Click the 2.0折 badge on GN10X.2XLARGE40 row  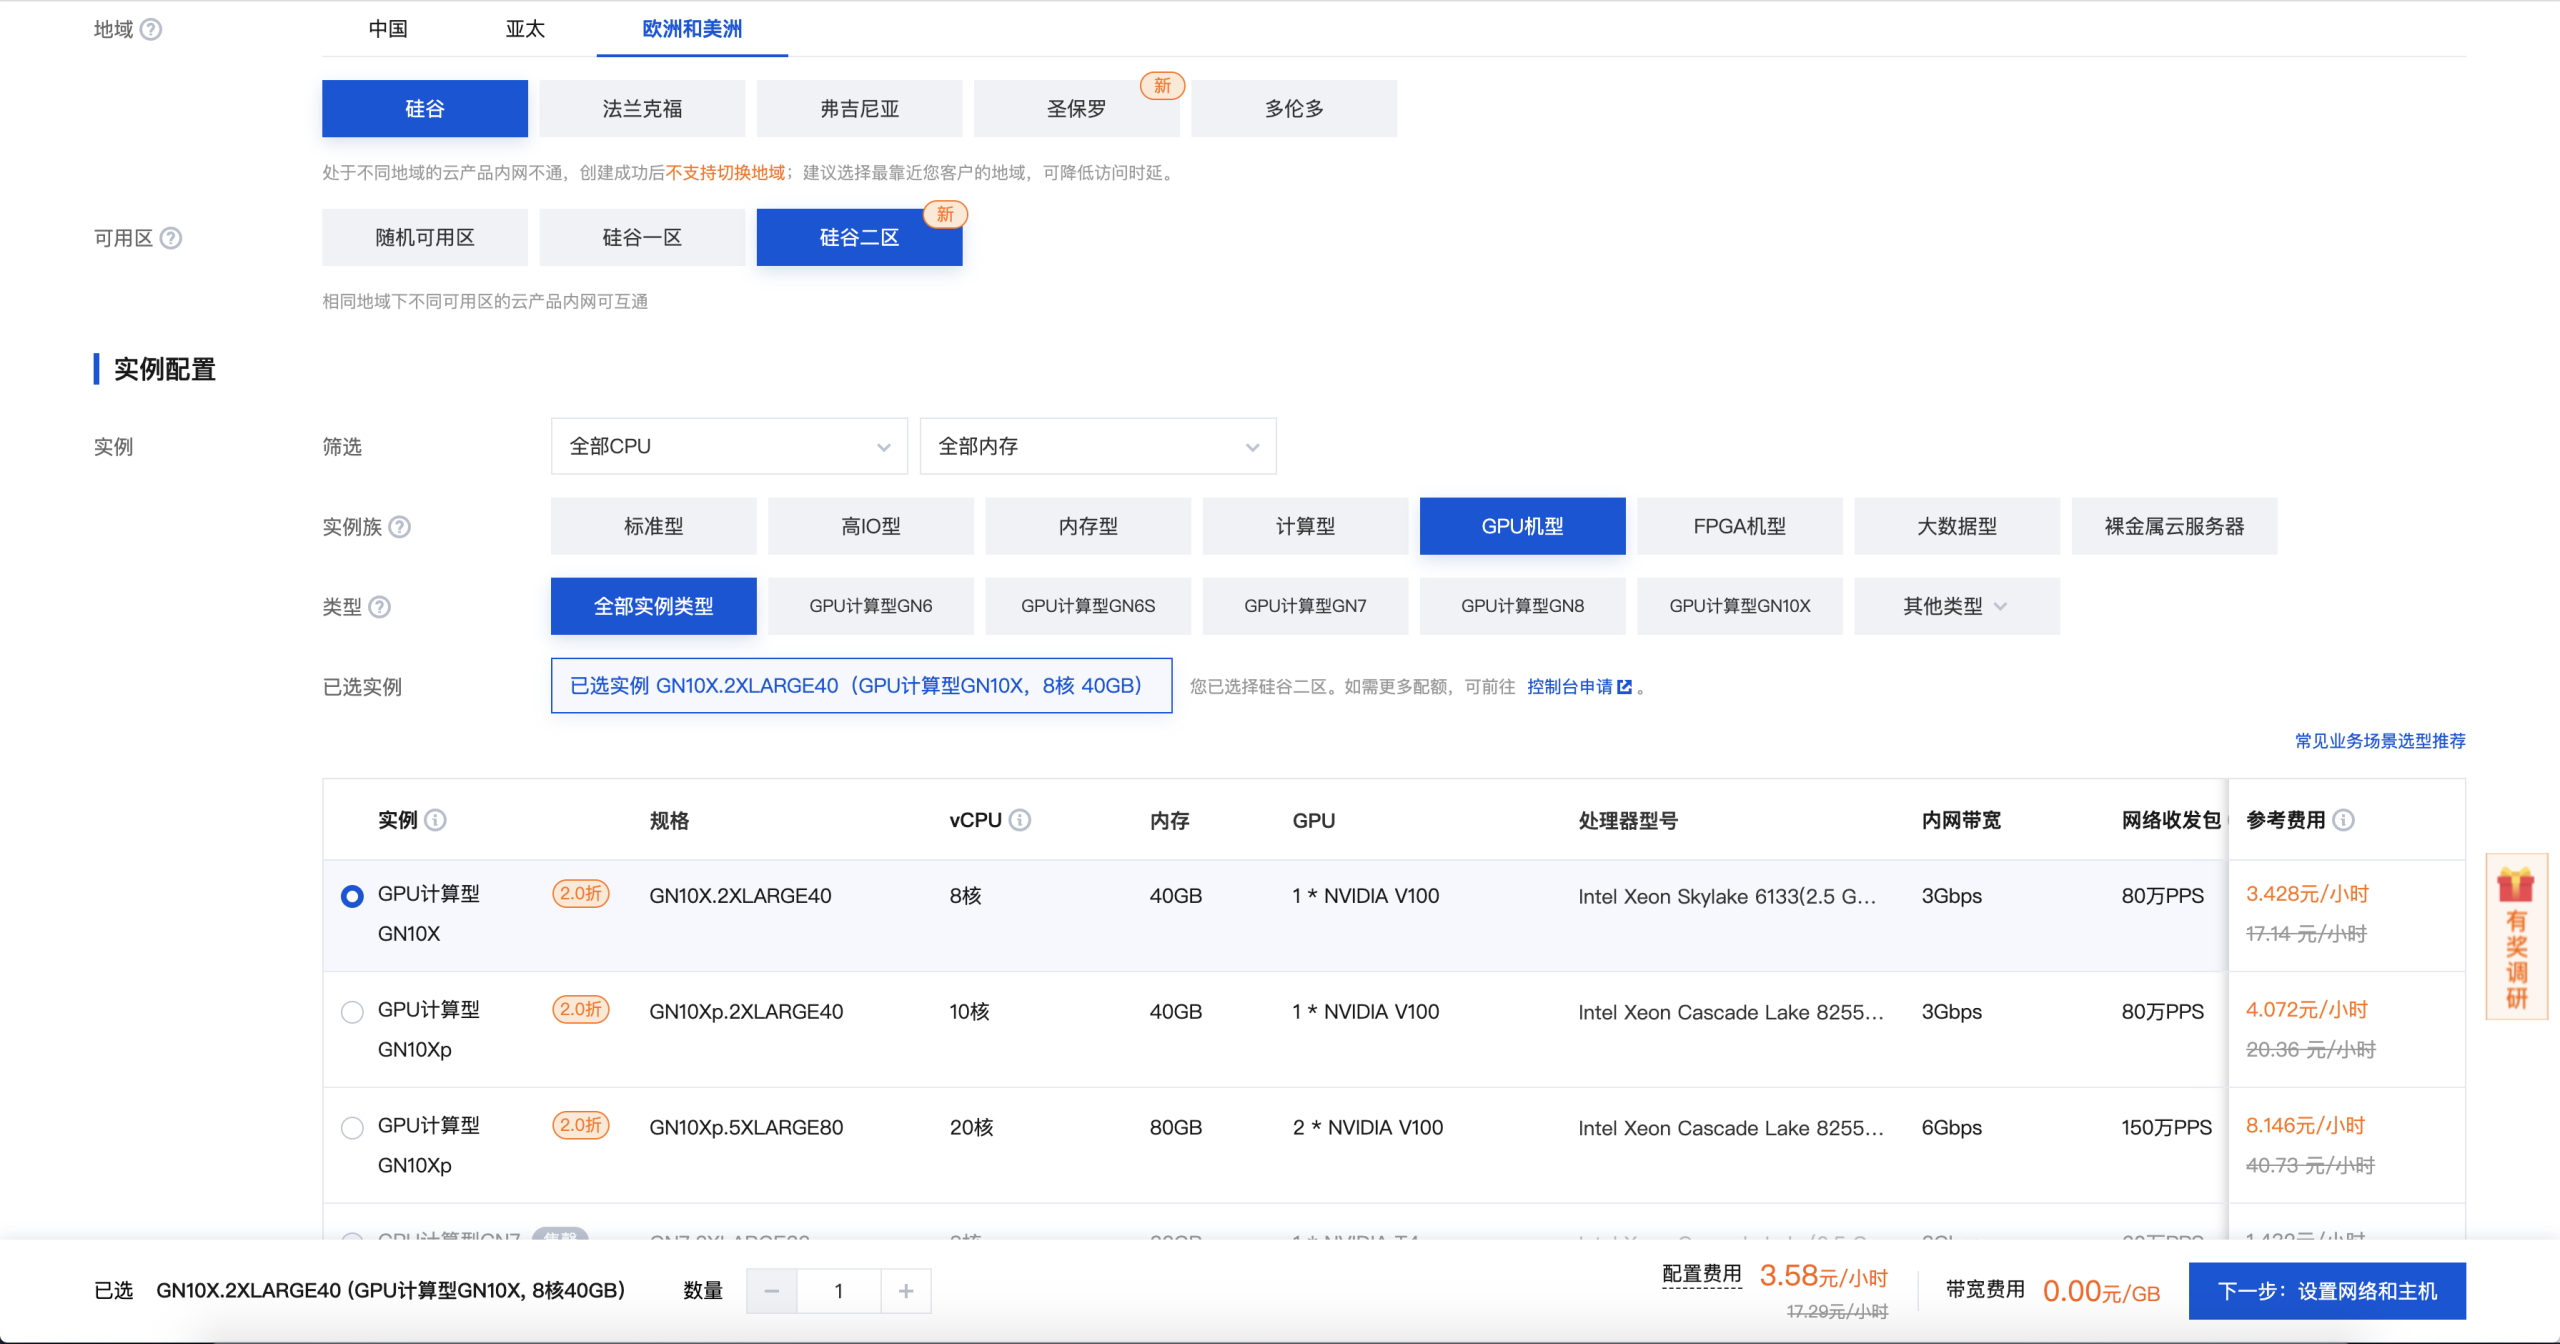coord(581,894)
